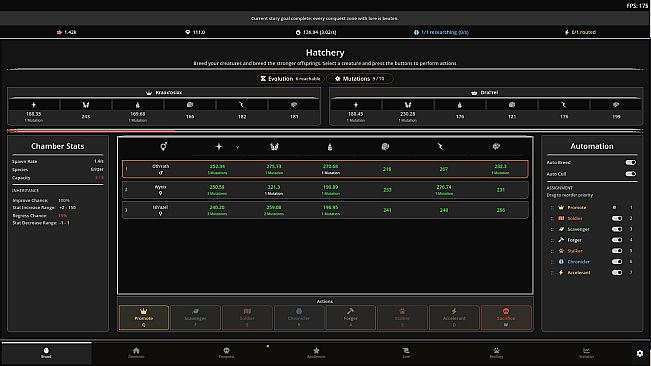Screen dimensions: 651x366
Task: Open the Evolution panel button
Action: [291, 78]
